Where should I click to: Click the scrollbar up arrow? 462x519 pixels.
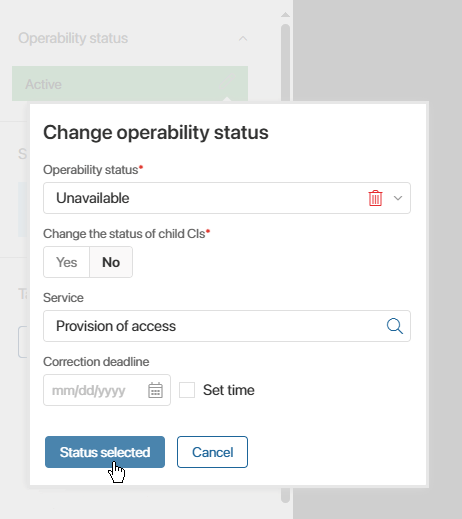tap(285, 15)
